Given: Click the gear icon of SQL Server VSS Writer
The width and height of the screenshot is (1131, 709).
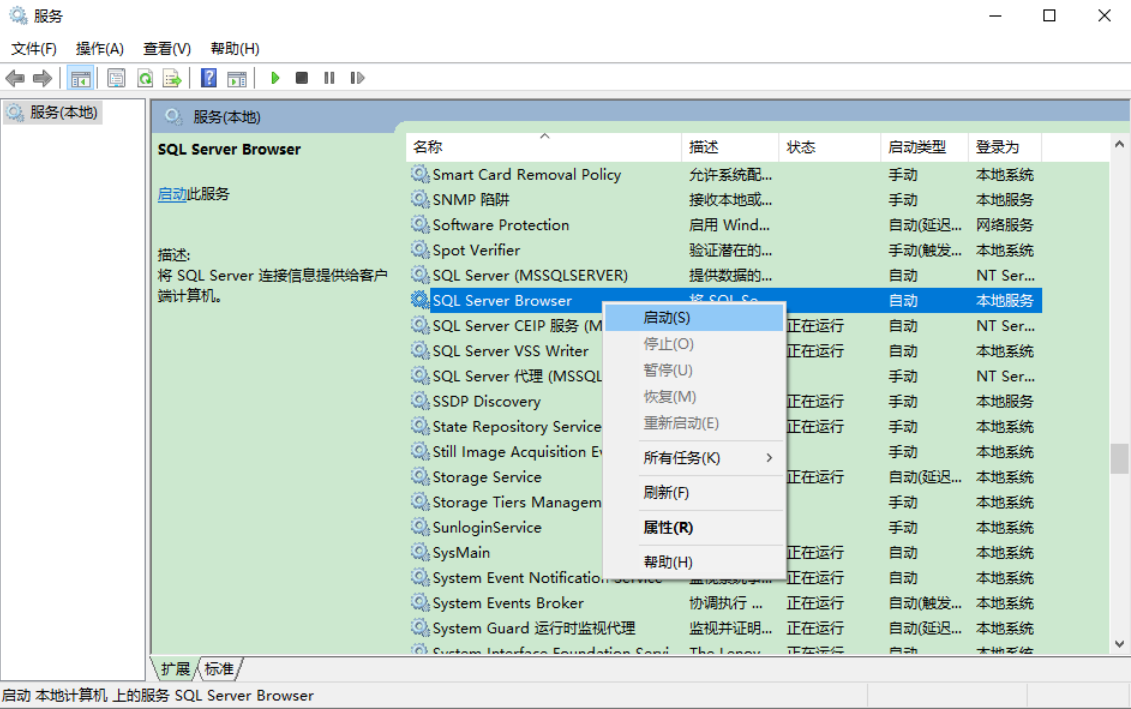Looking at the screenshot, I should [x=420, y=351].
